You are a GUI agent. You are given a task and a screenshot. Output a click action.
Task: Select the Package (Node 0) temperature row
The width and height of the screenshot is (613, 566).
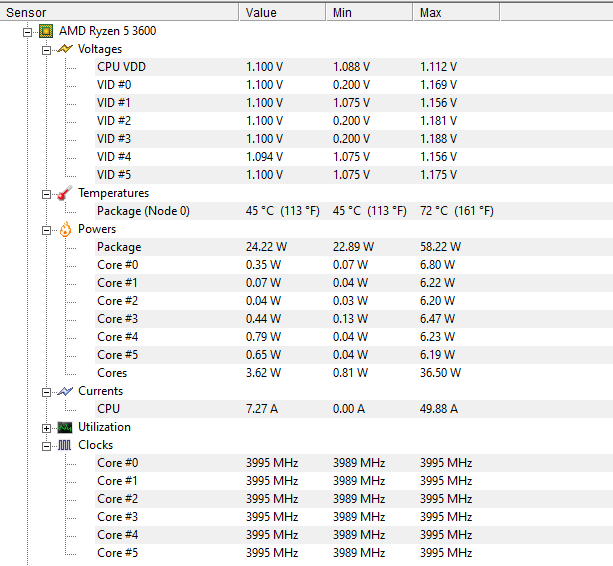(x=354, y=211)
